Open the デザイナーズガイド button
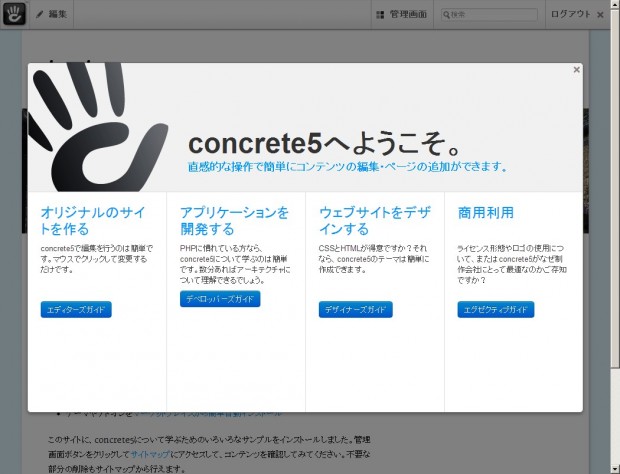This screenshot has height=474, width=620. pyautogui.click(x=355, y=310)
